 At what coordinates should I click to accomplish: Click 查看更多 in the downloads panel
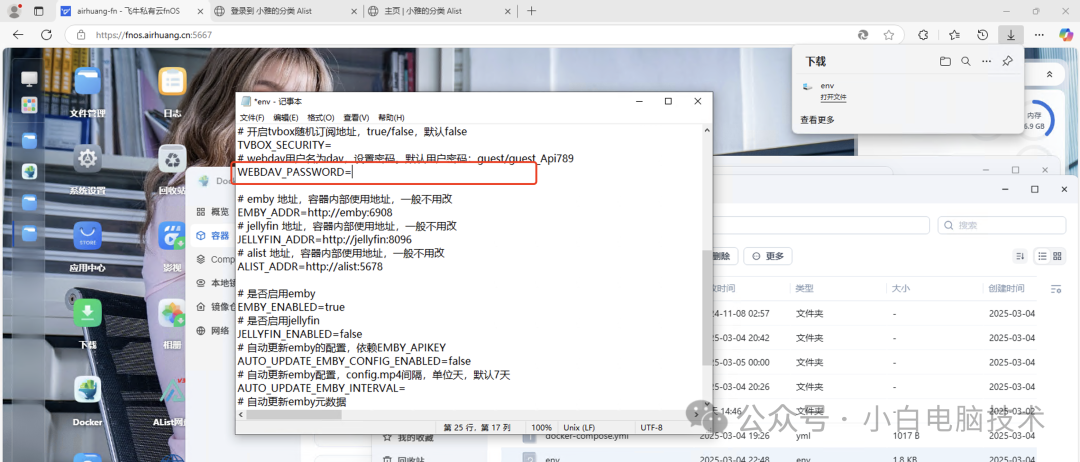[x=817, y=120]
